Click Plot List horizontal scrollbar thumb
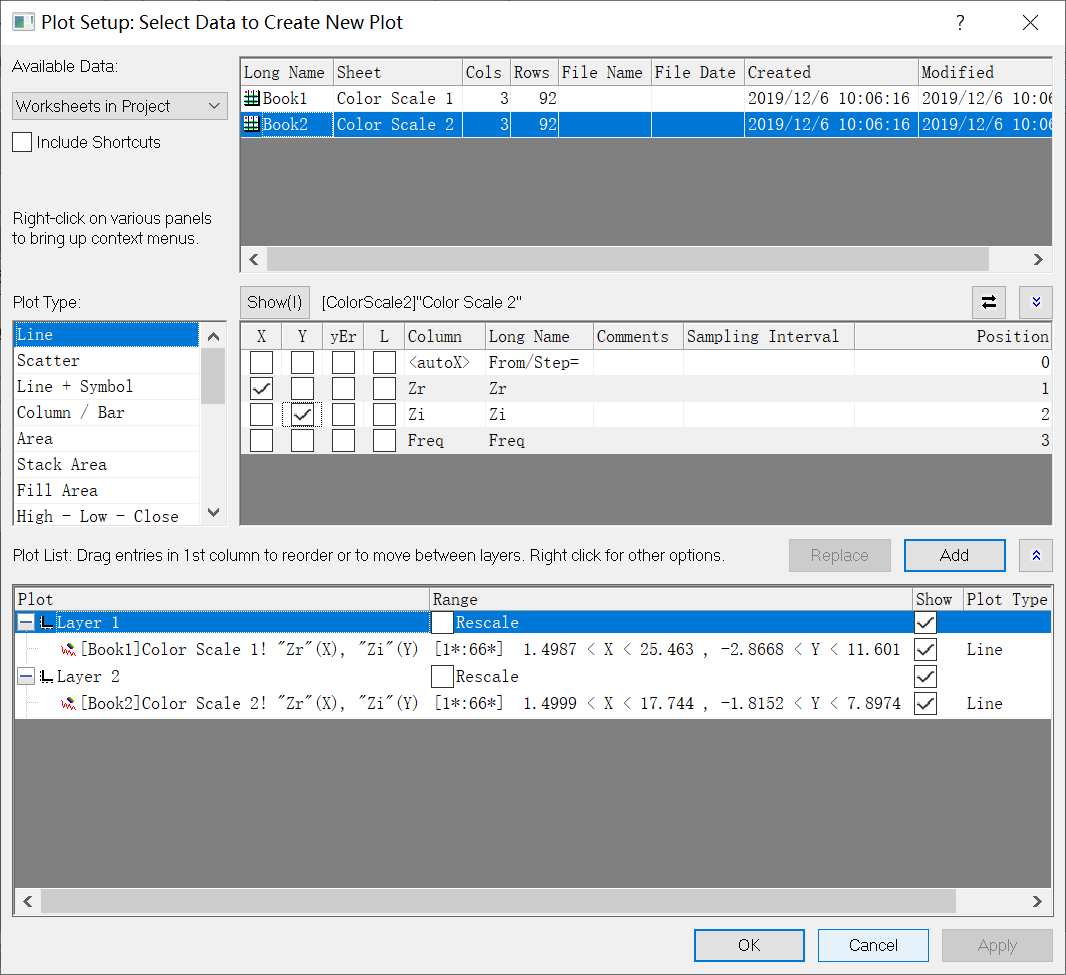The image size is (1066, 975). click(498, 902)
